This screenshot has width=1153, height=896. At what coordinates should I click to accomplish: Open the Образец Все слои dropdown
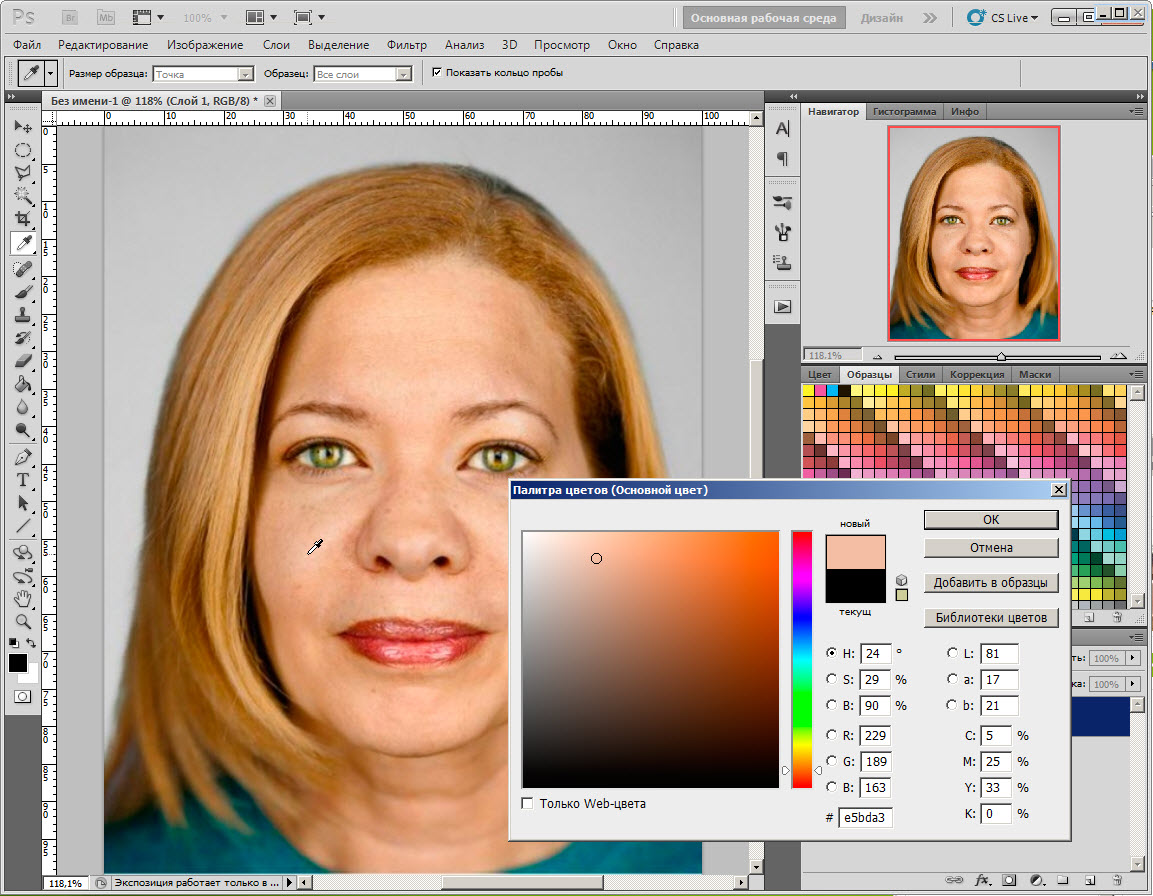[x=363, y=74]
